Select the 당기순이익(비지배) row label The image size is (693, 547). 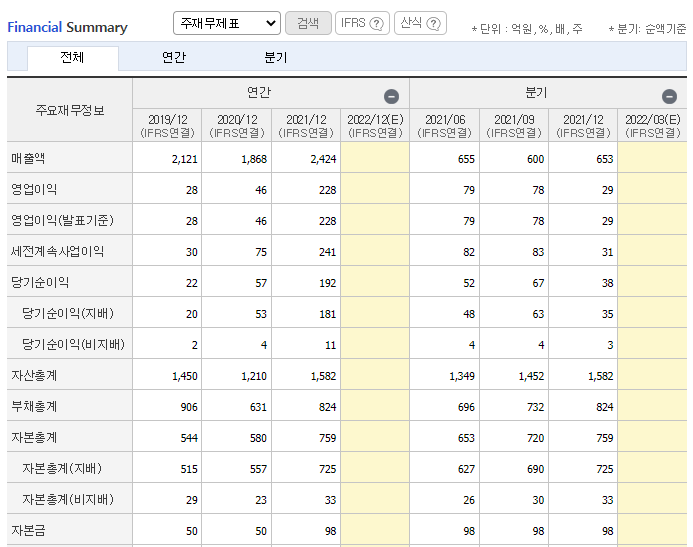pos(73,344)
